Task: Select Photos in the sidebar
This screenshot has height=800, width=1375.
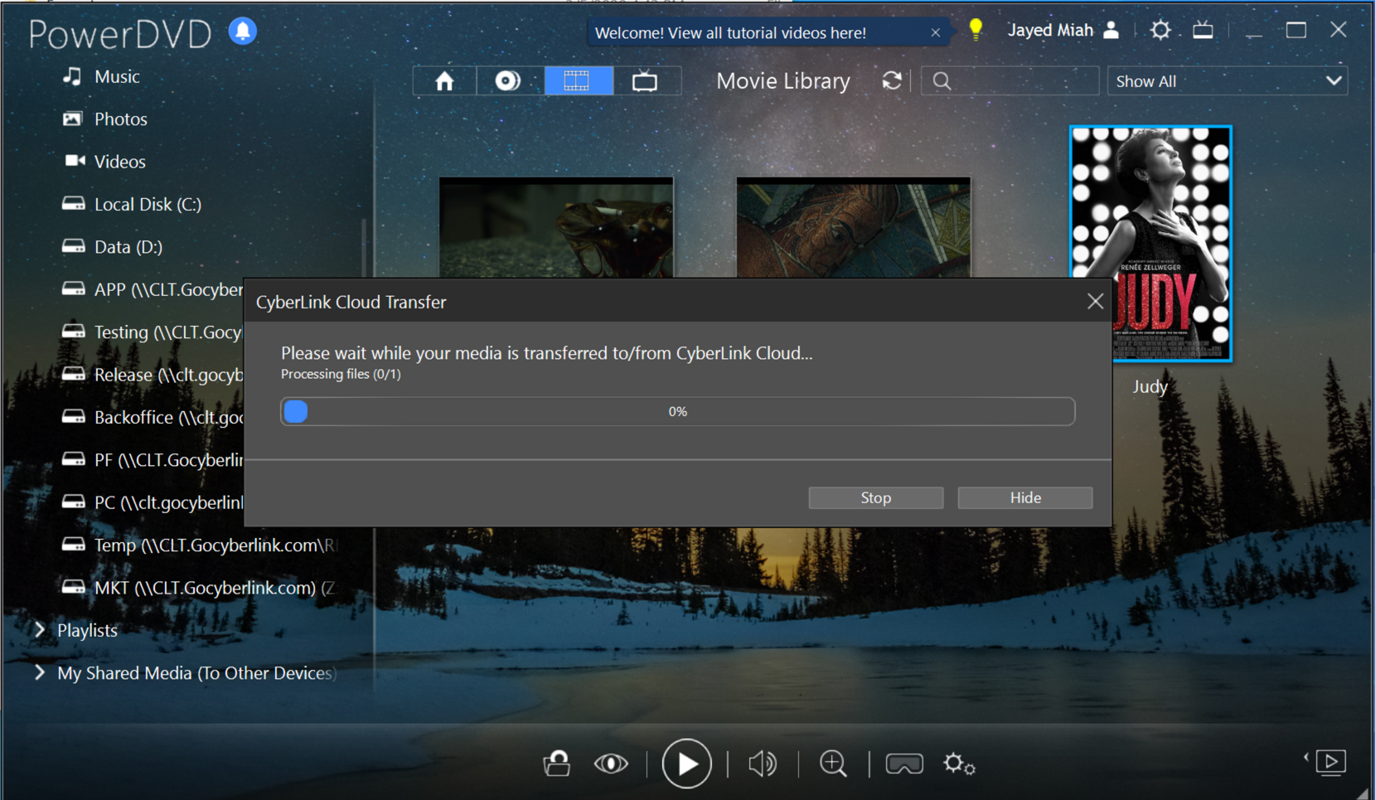Action: pyautogui.click(x=120, y=119)
